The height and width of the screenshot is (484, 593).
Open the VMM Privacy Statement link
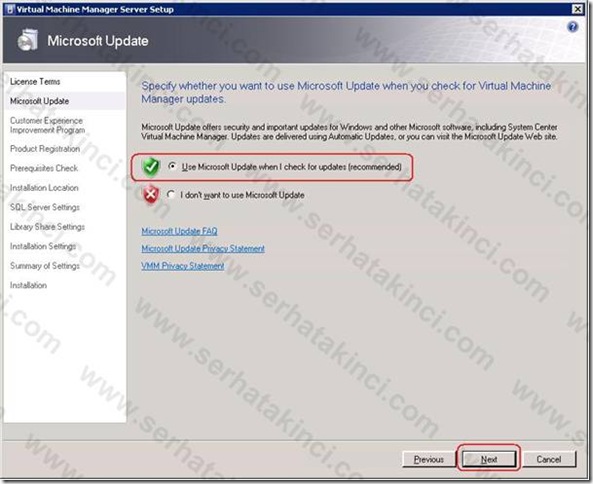[x=183, y=266]
